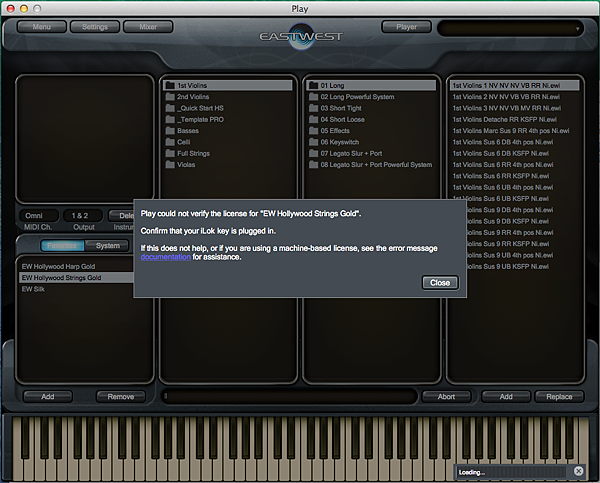Click the instrument path field
The image size is (600, 483).
(x=289, y=397)
